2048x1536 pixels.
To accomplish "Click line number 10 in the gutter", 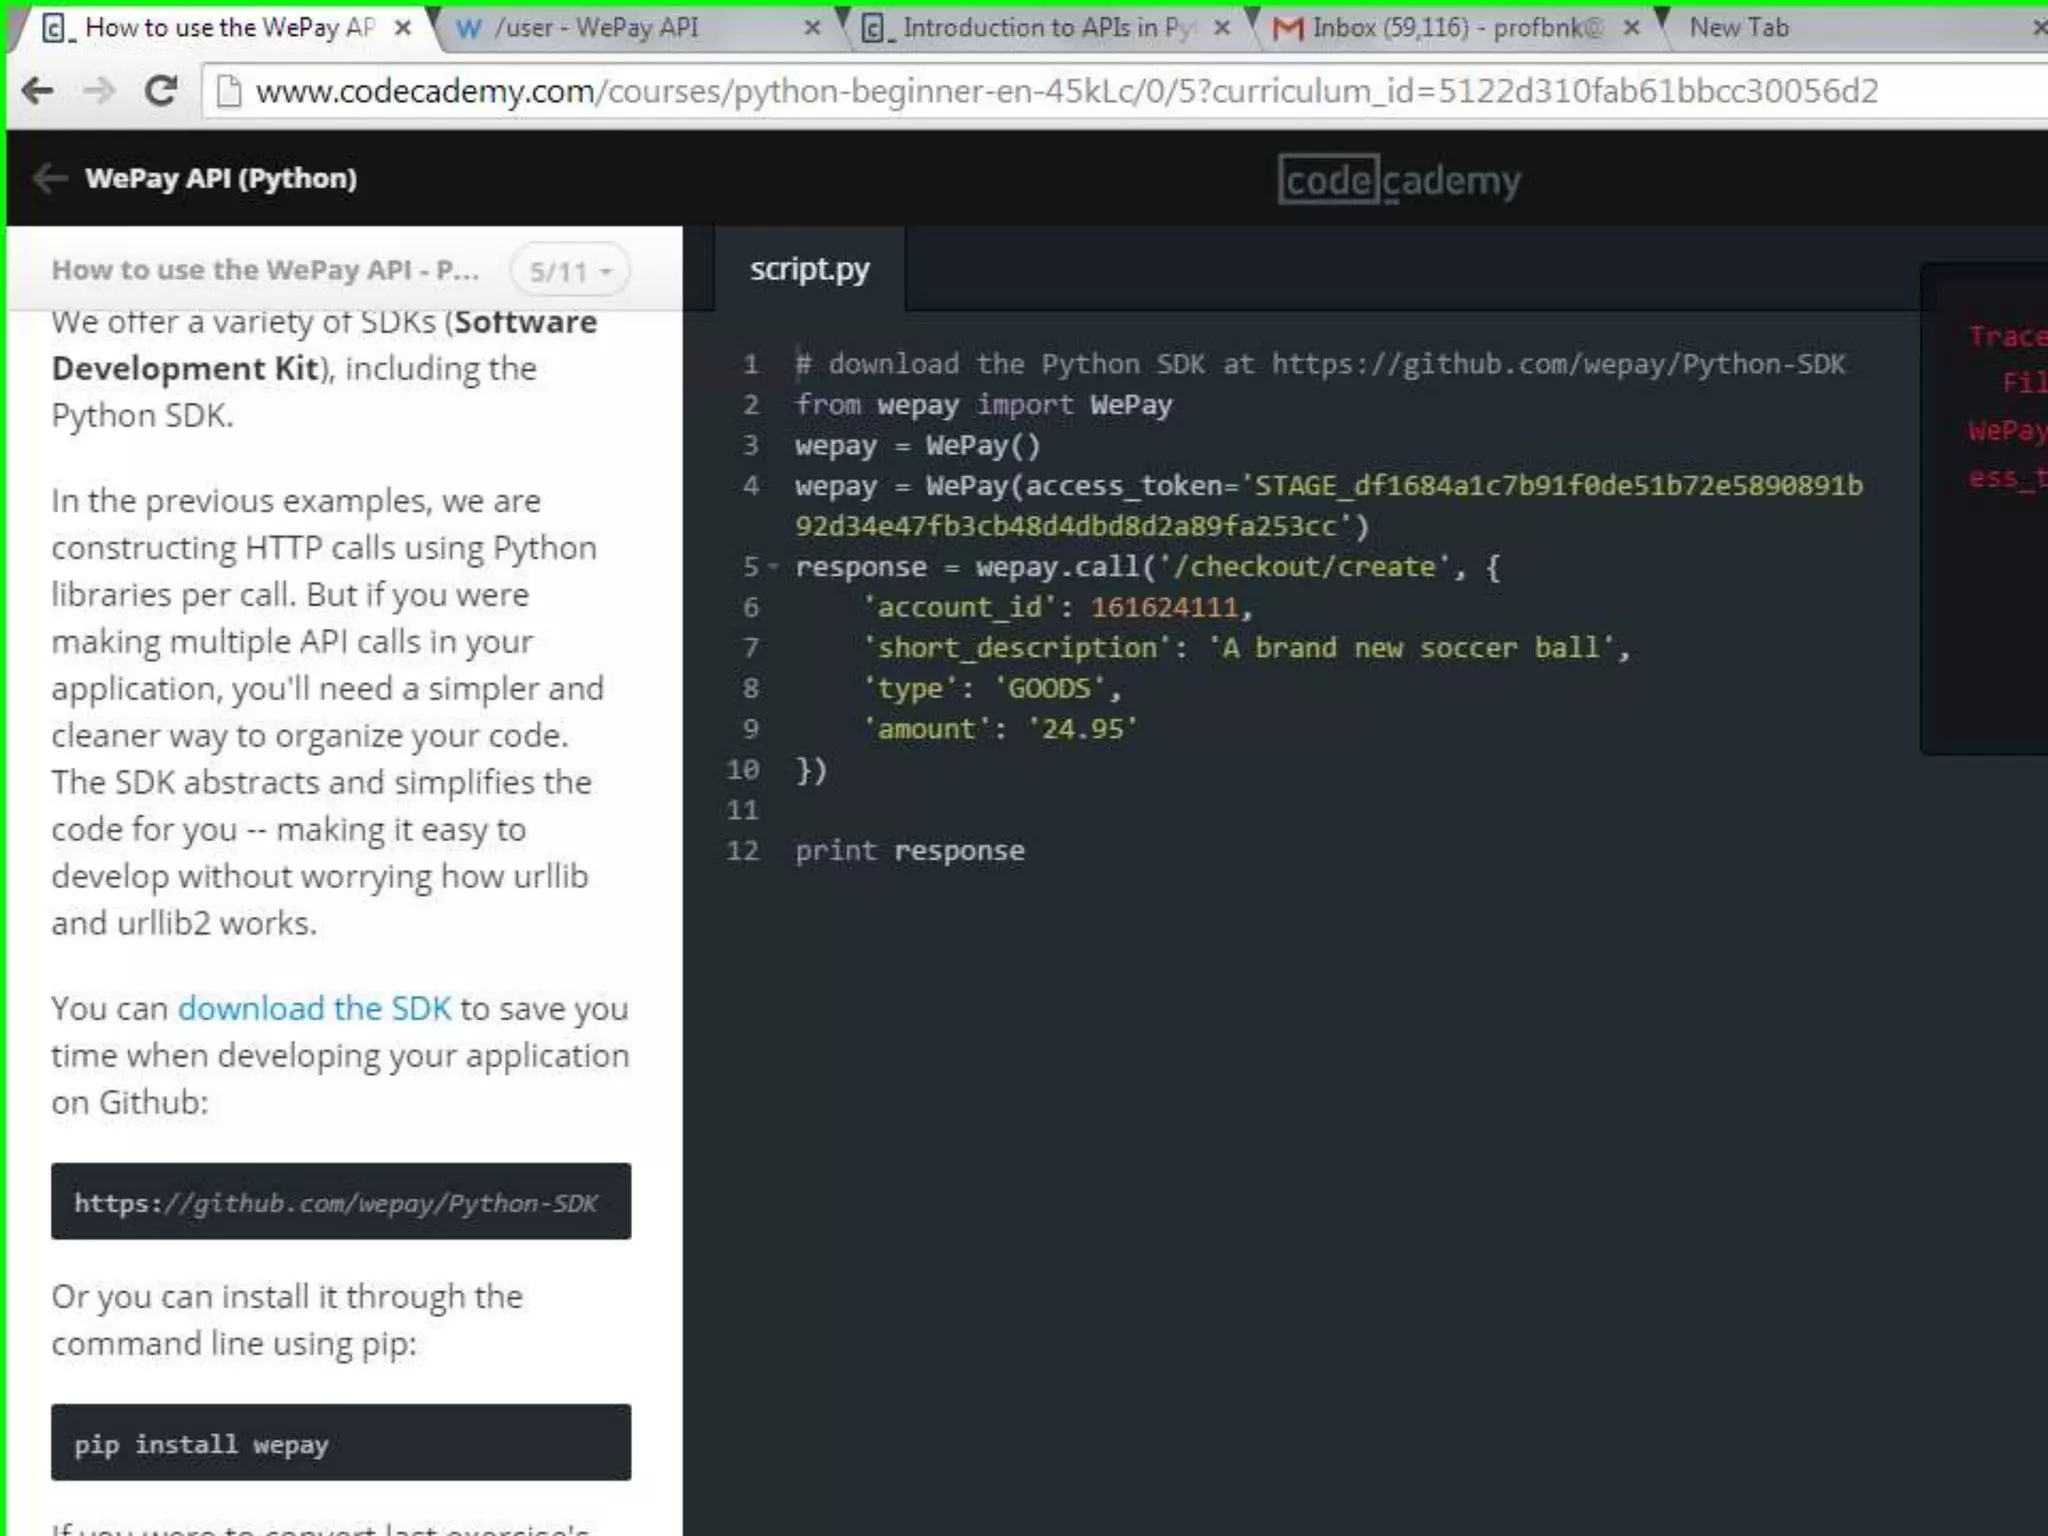I will pyautogui.click(x=742, y=770).
